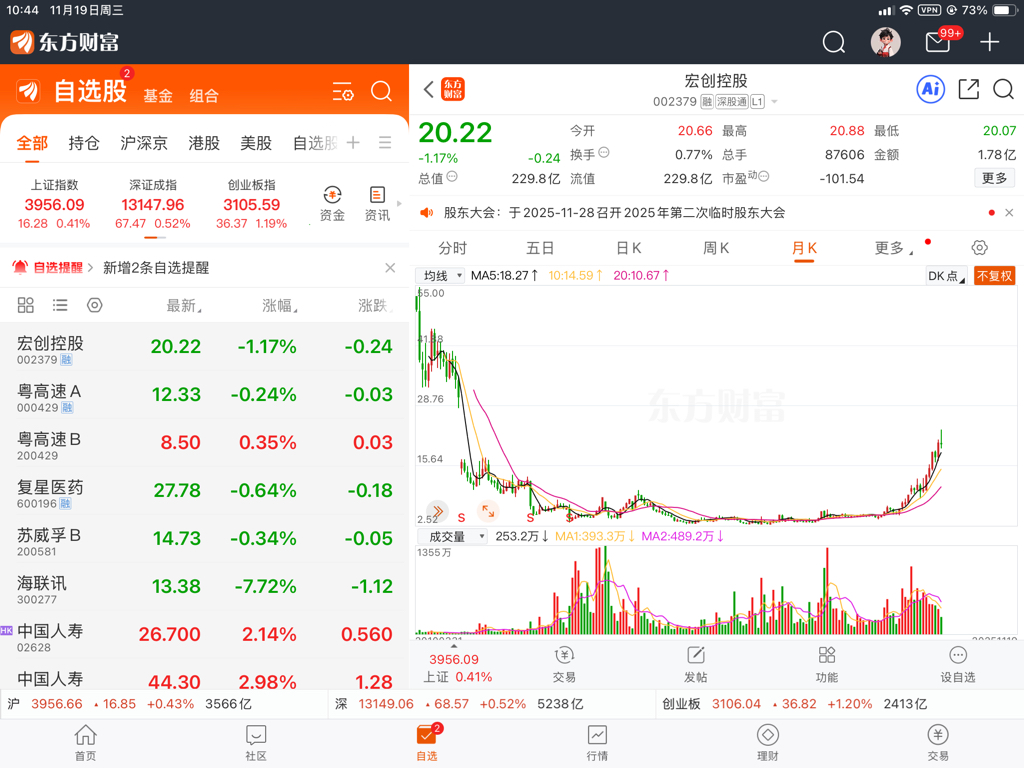
Task: Tap the plus icon in header
Action: [x=989, y=42]
